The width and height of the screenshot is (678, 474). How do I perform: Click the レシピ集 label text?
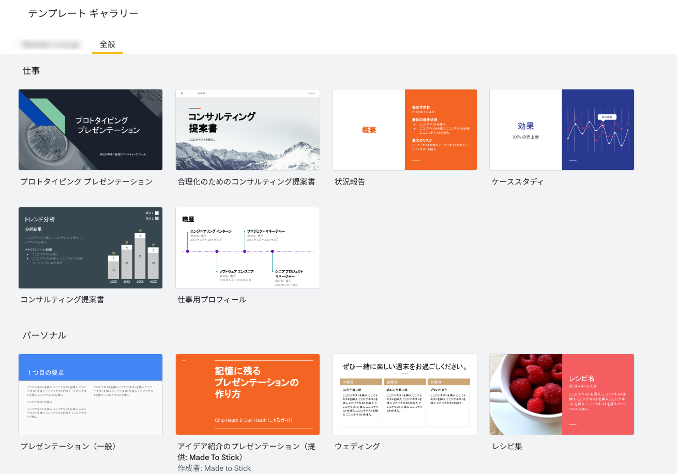[507, 446]
